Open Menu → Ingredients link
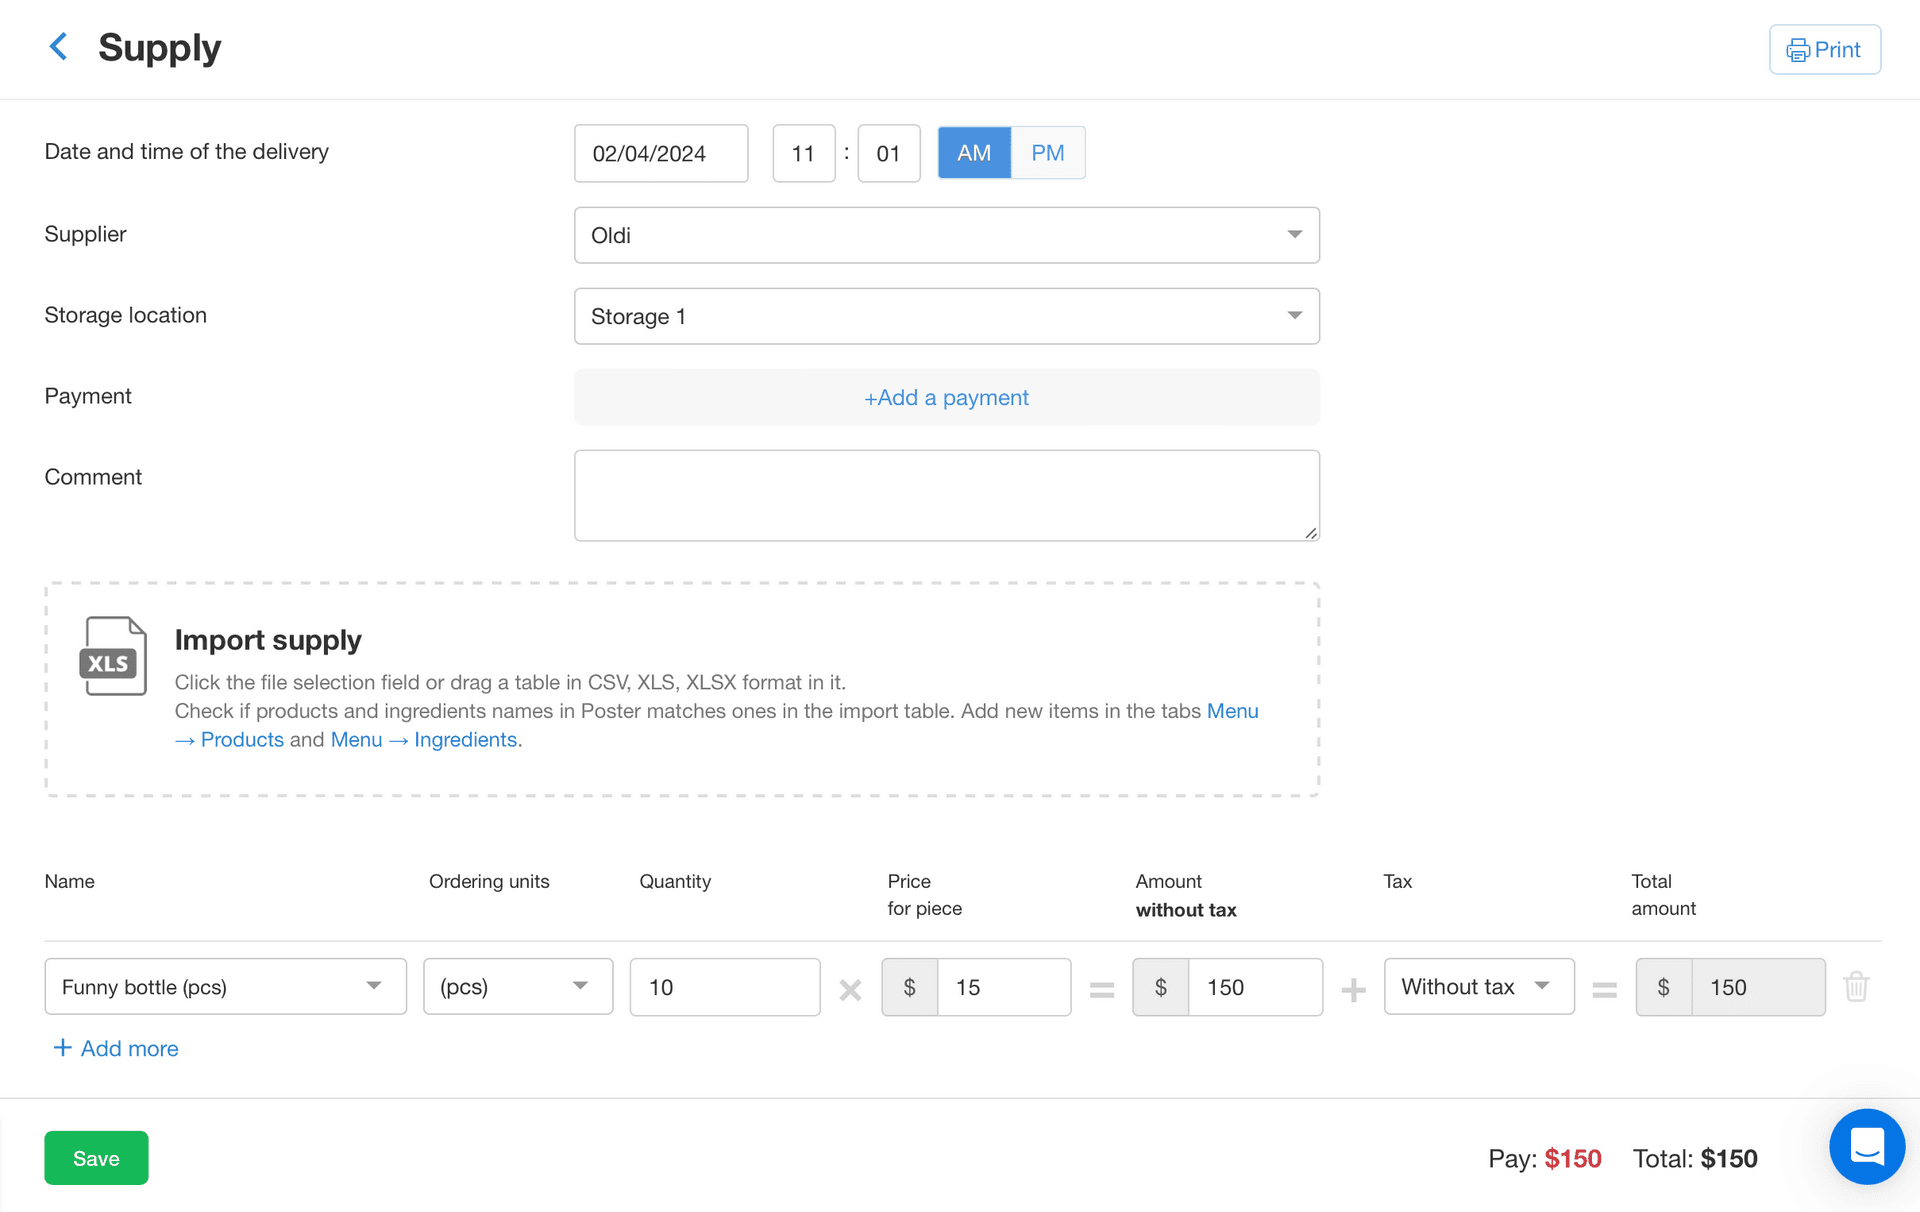The height and width of the screenshot is (1212, 1920). click(423, 739)
